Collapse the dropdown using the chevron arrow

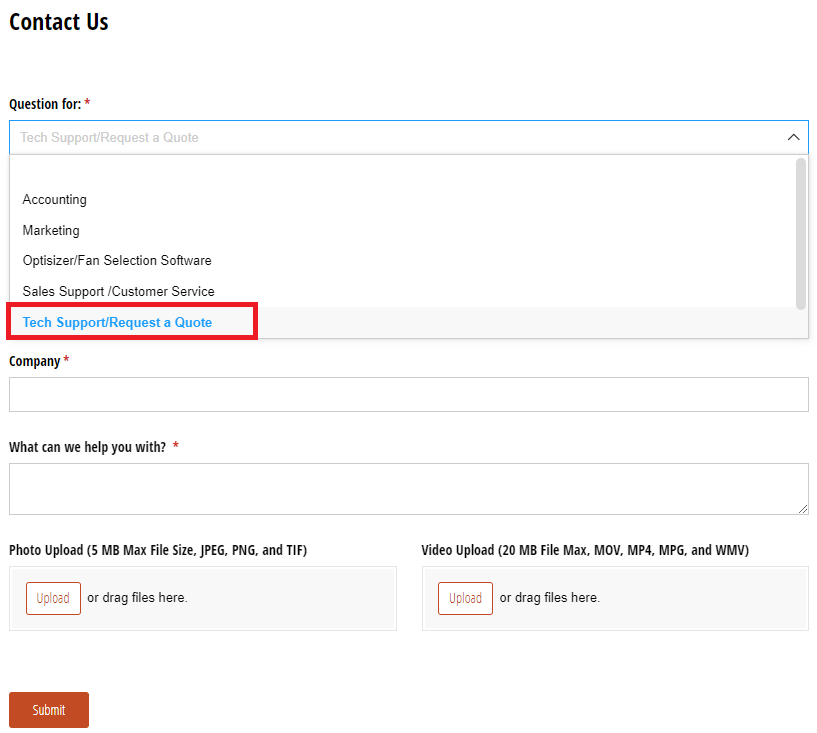[793, 137]
